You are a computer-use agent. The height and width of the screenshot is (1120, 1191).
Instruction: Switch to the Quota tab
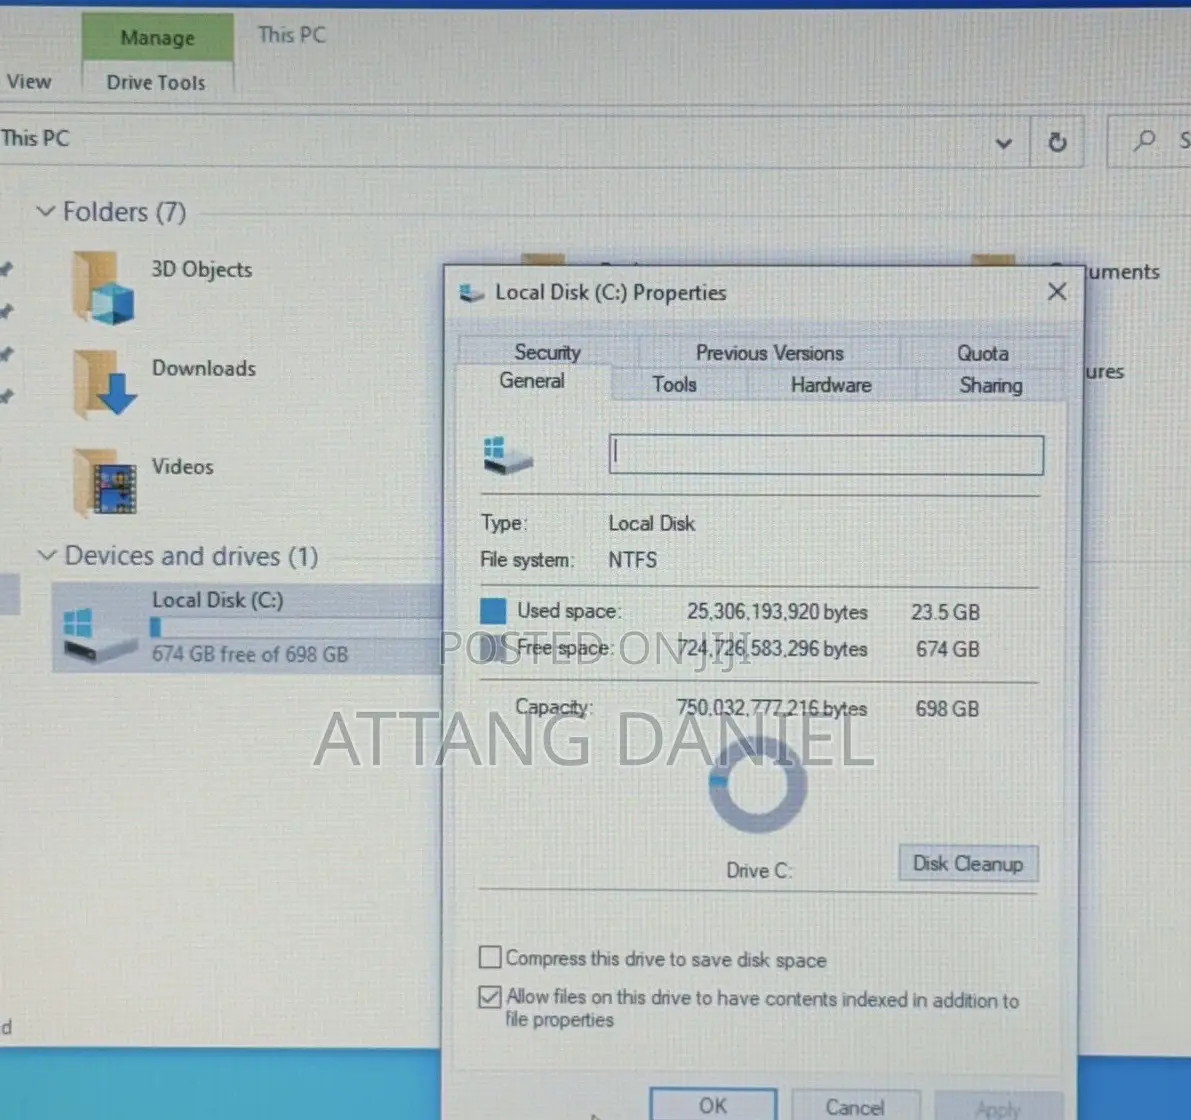pyautogui.click(x=983, y=353)
